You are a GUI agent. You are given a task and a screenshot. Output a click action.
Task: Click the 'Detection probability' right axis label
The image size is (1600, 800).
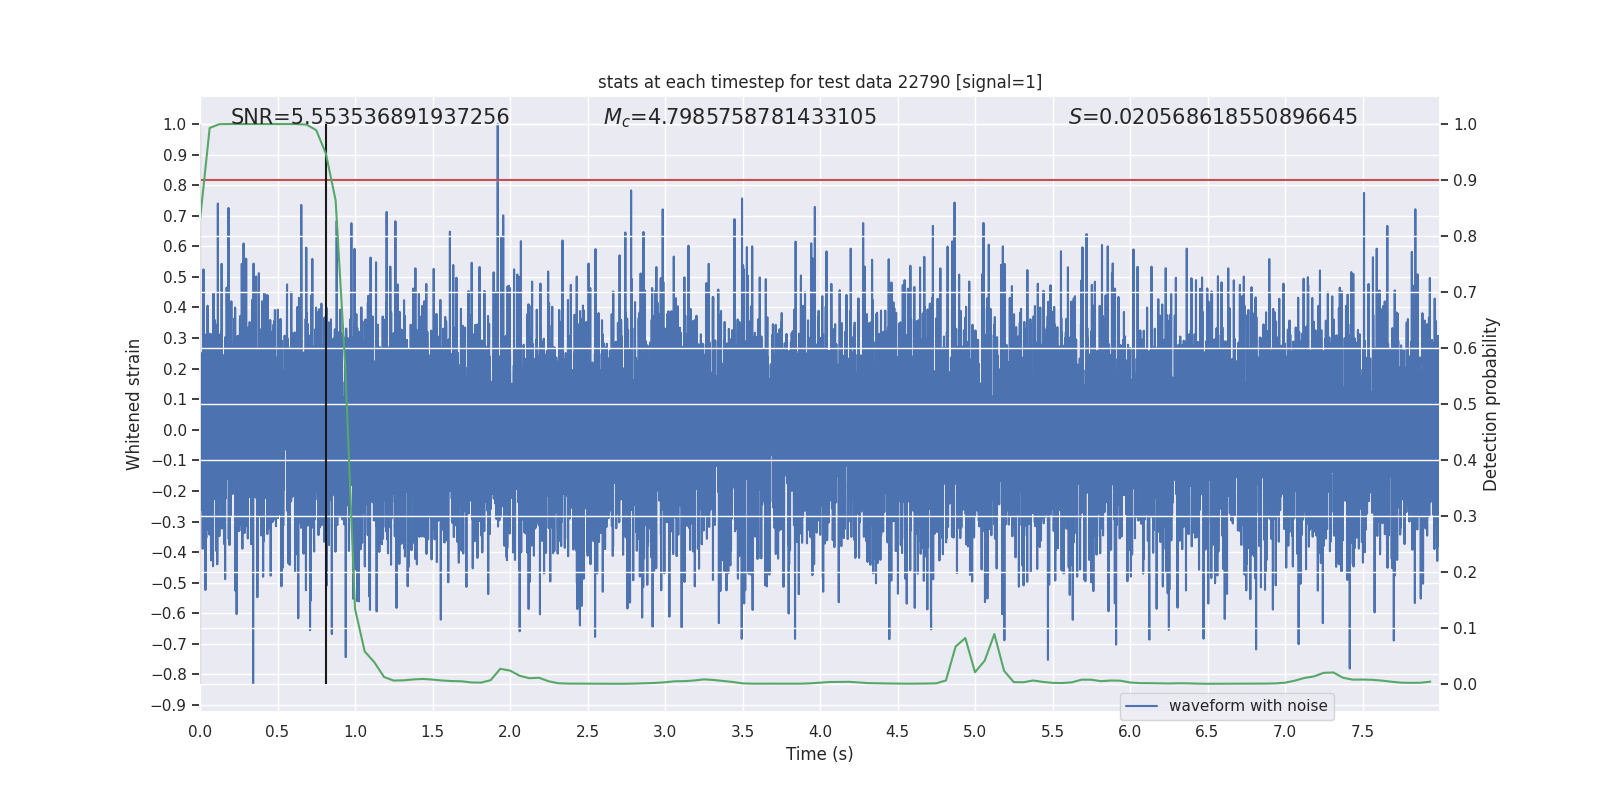[x=1490, y=404]
